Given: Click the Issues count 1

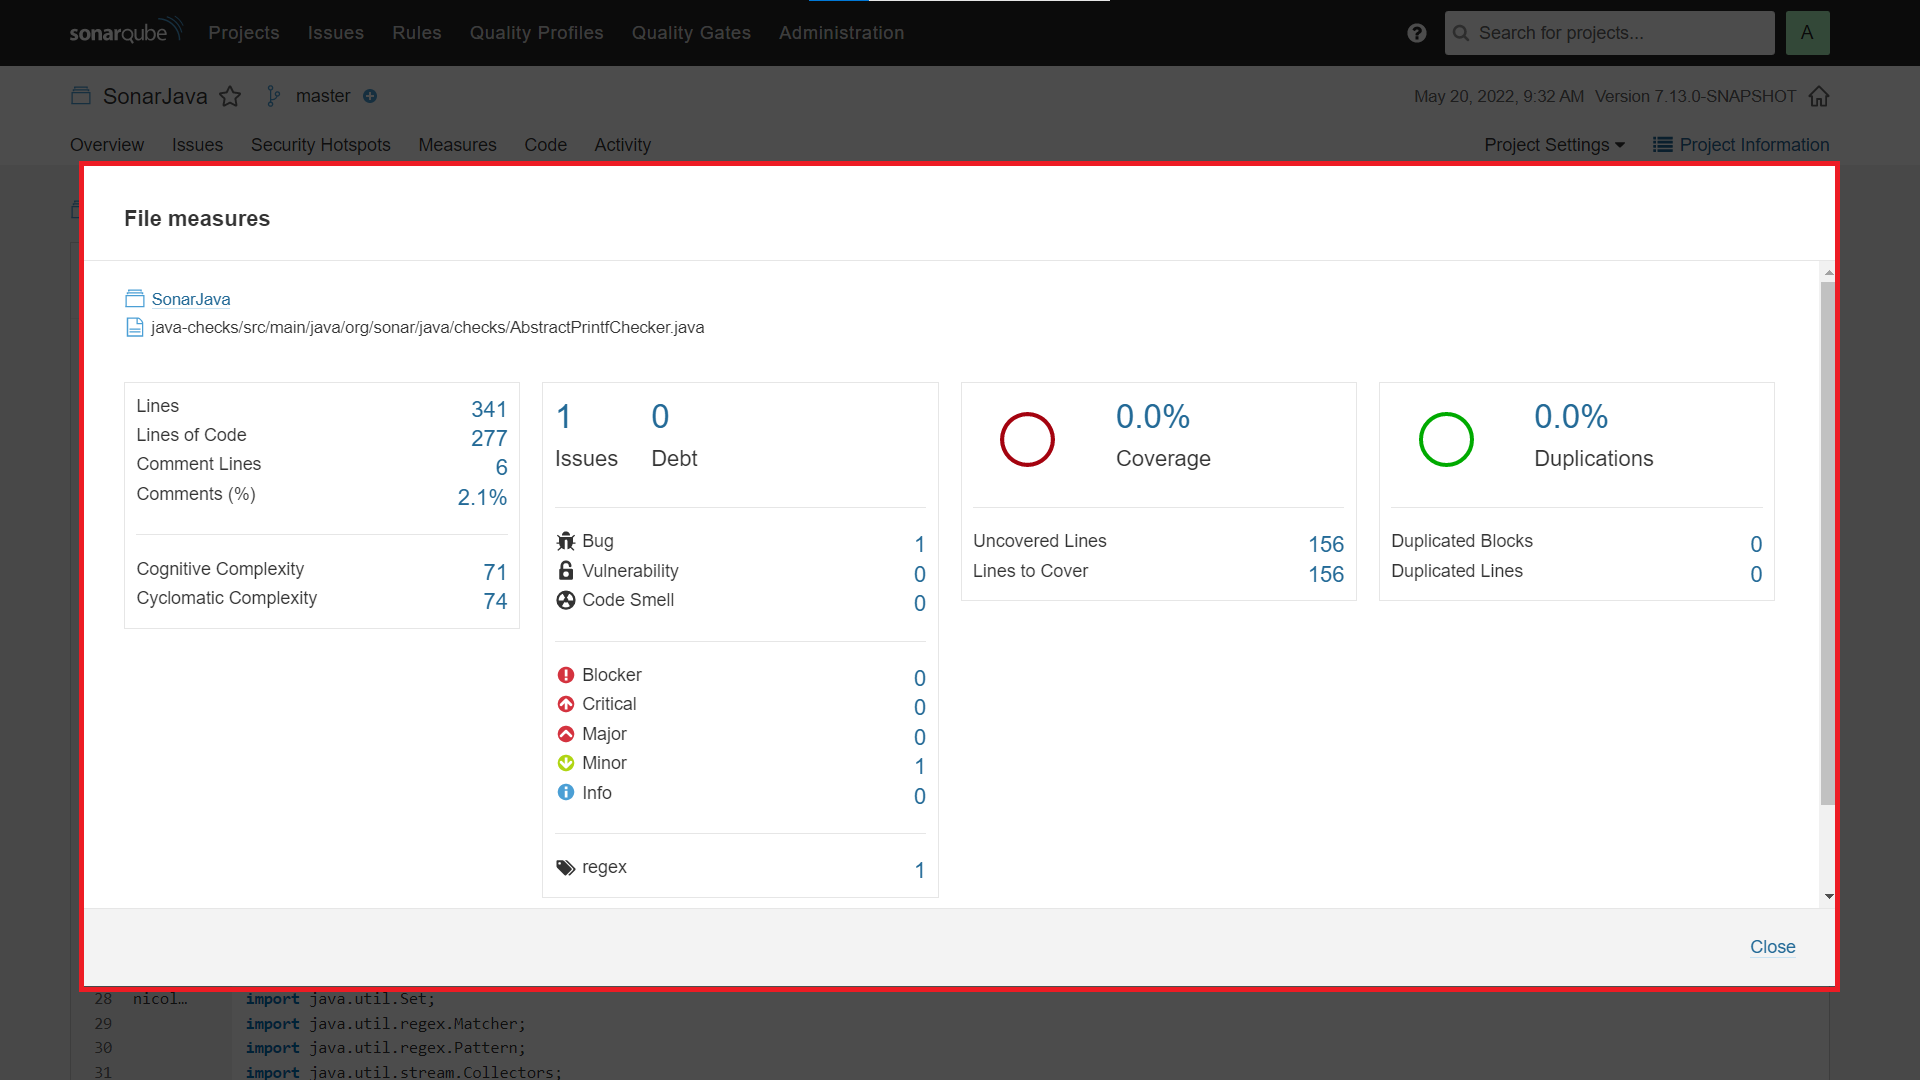Looking at the screenshot, I should [x=564, y=416].
